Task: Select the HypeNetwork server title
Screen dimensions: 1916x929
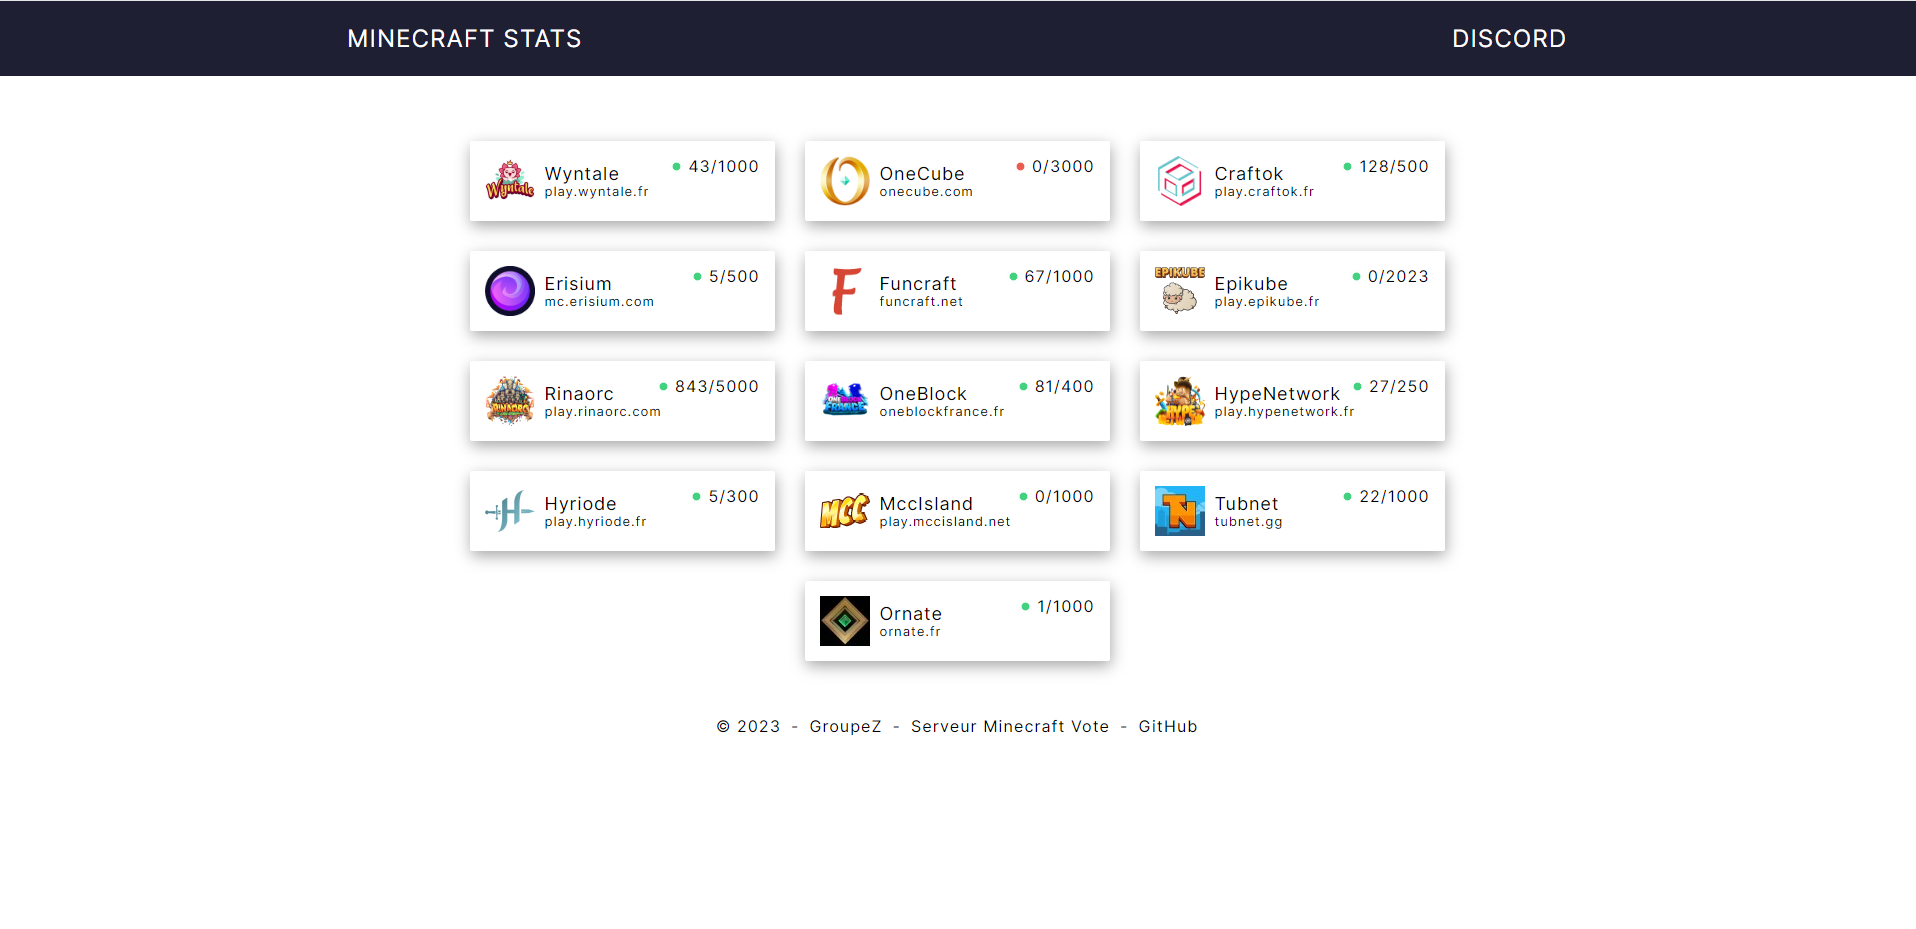Action: click(1276, 394)
